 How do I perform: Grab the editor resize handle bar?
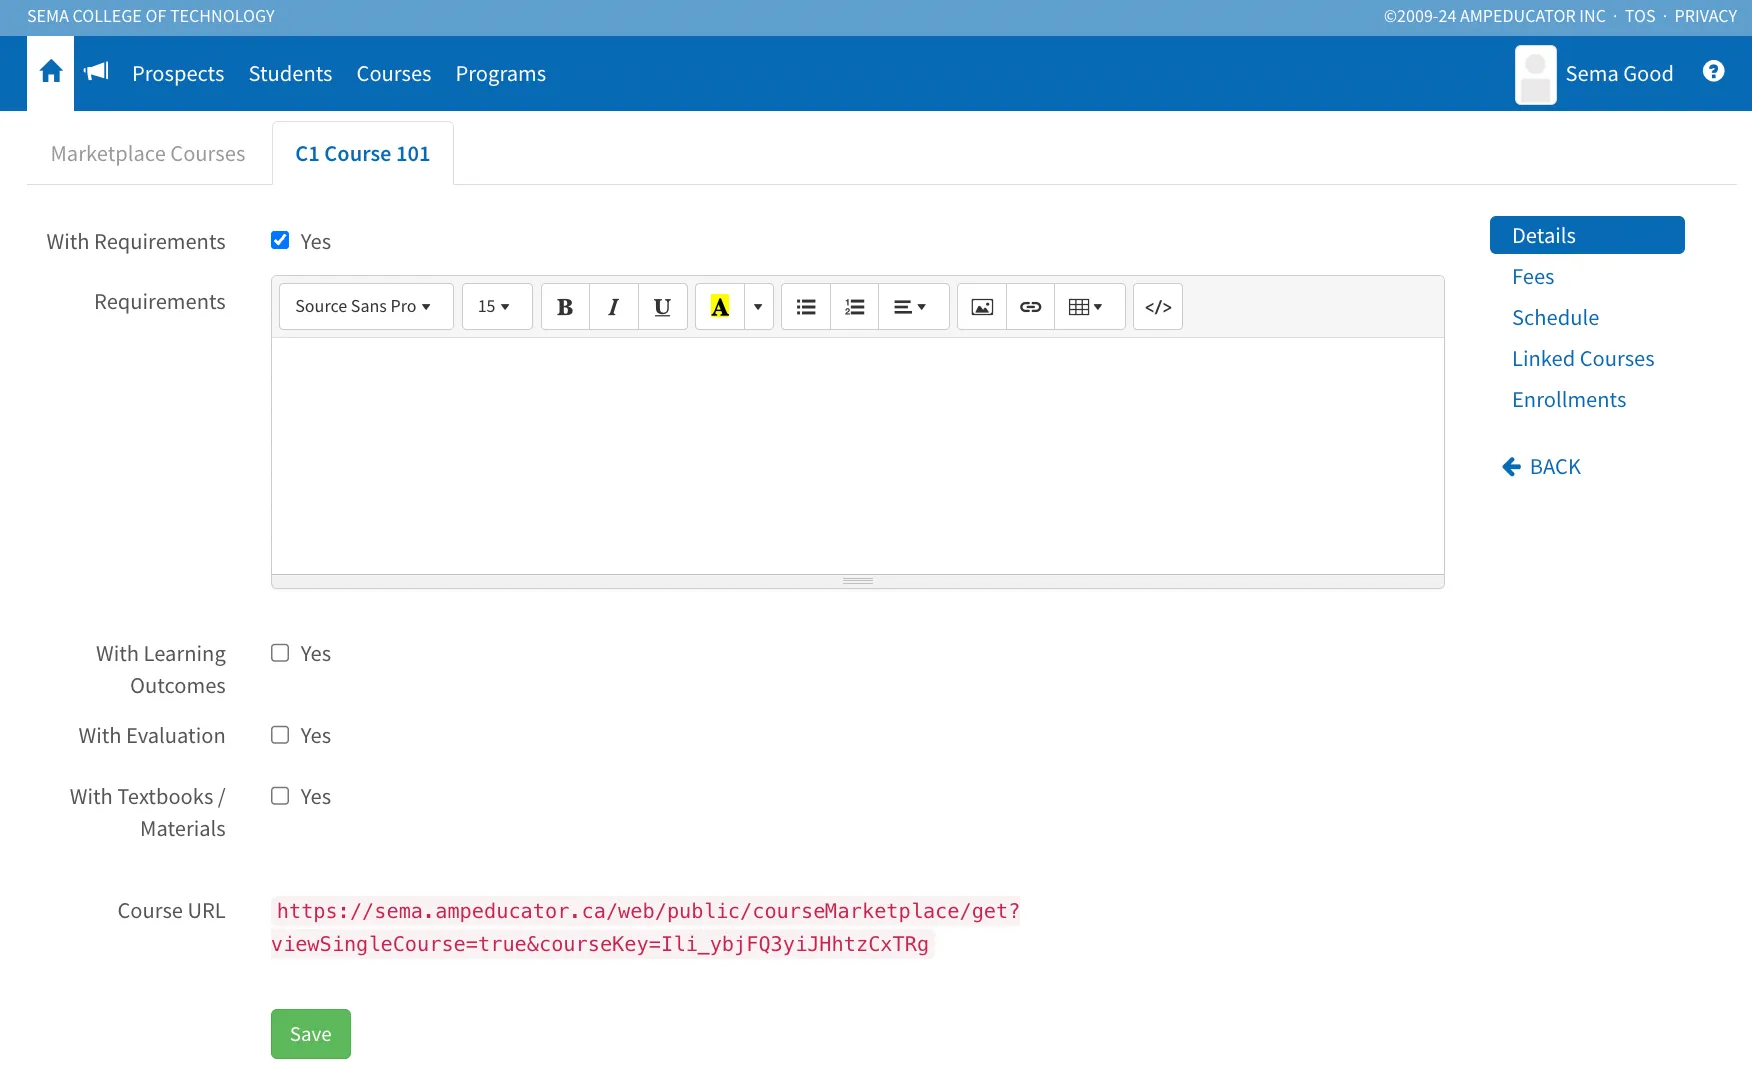pyautogui.click(x=858, y=581)
